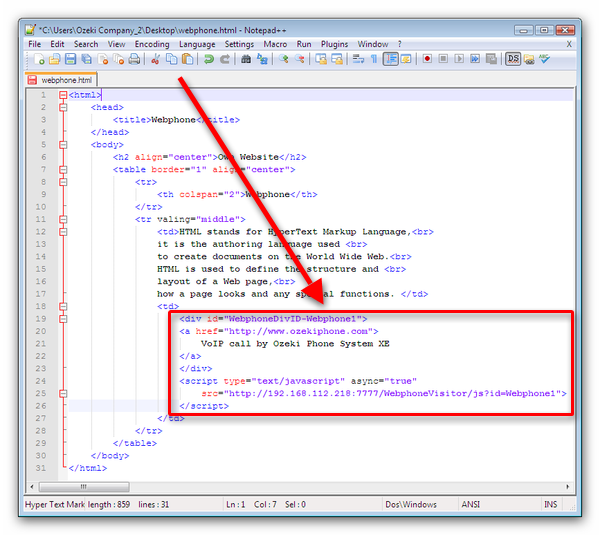
Task: Toggle show all characters pilcrow icon
Action: point(374,59)
